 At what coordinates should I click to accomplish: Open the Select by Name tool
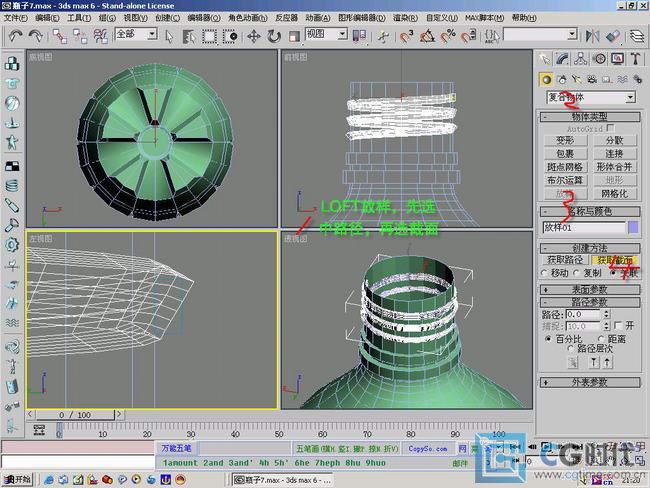(x=189, y=36)
